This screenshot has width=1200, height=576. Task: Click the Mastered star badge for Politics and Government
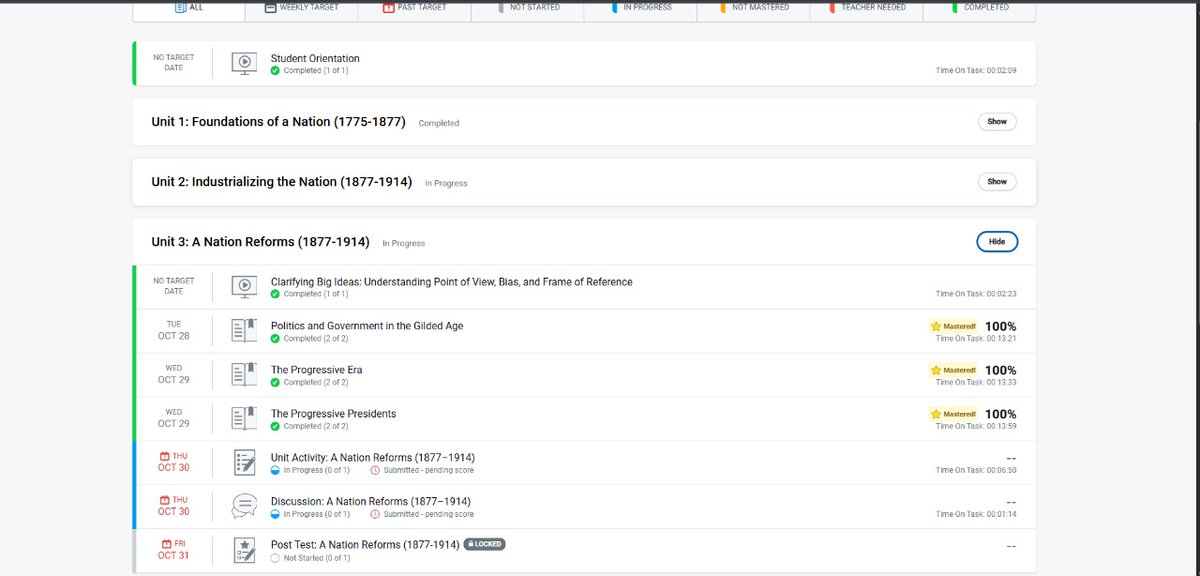click(x=953, y=326)
